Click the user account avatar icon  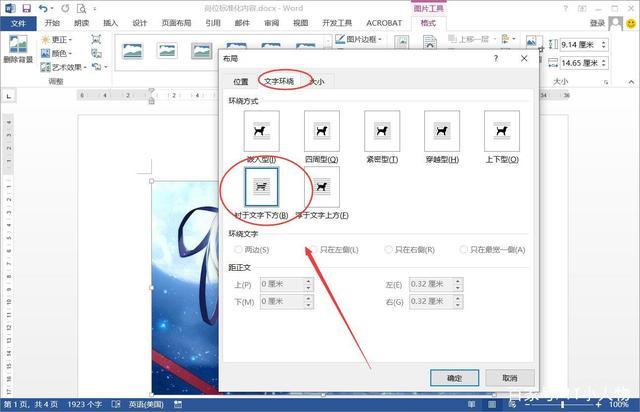(616, 23)
